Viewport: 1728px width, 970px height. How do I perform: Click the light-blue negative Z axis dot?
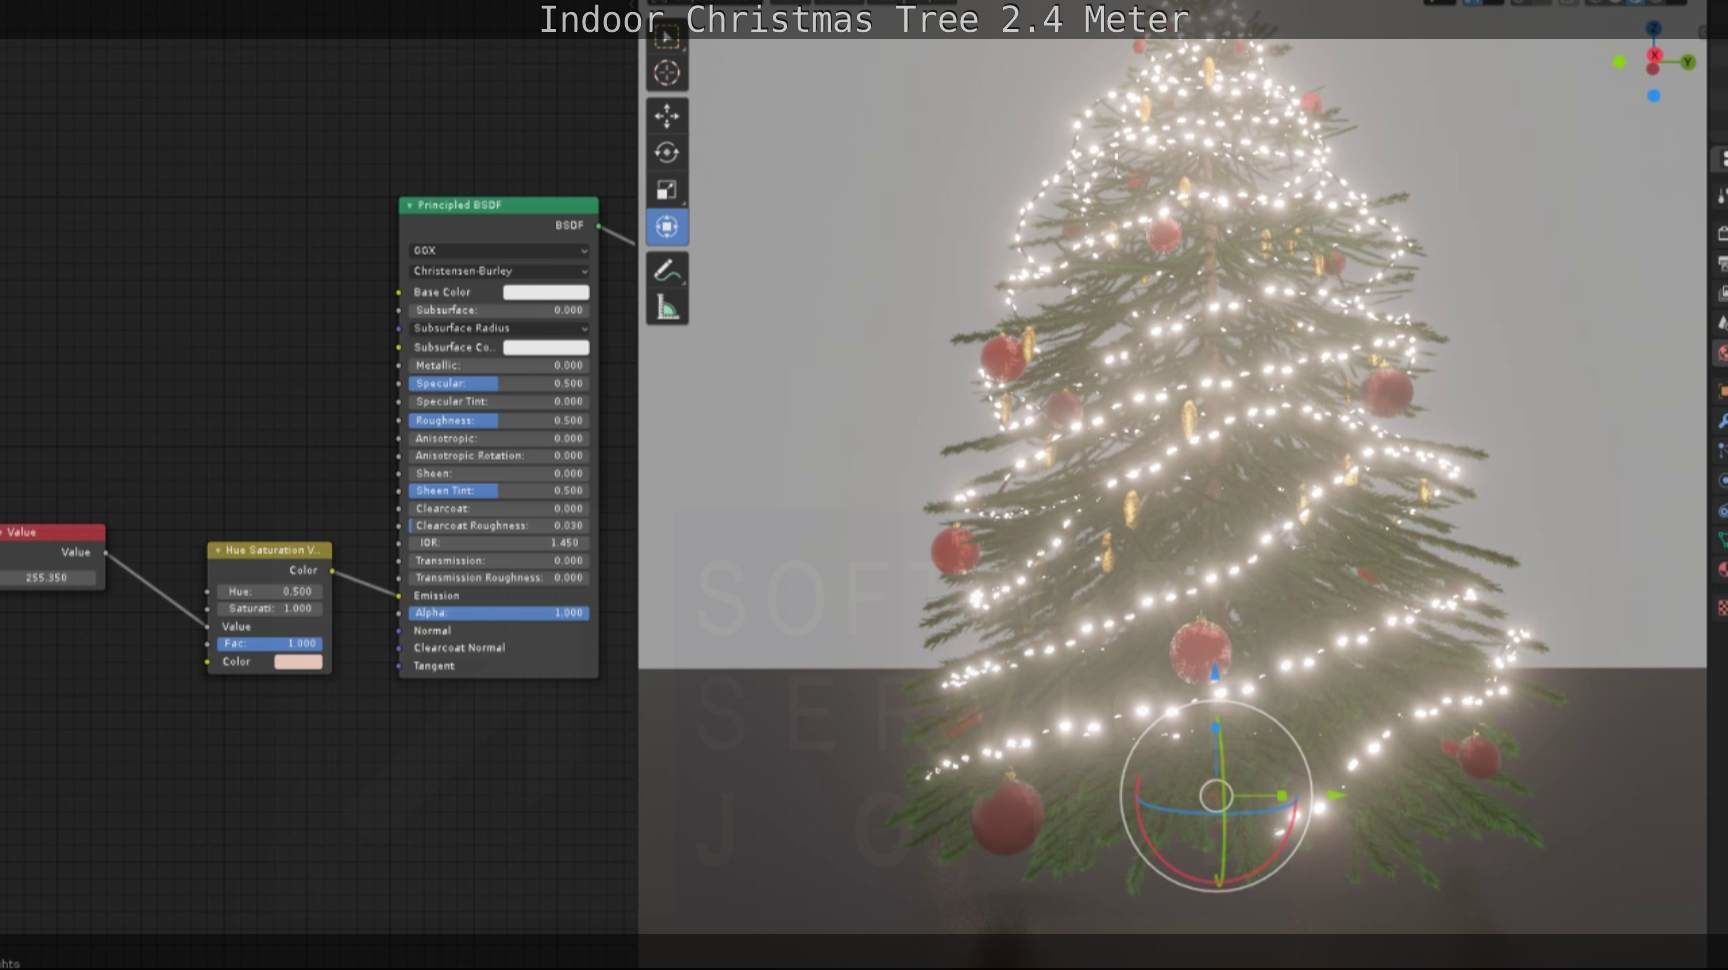tap(1654, 96)
